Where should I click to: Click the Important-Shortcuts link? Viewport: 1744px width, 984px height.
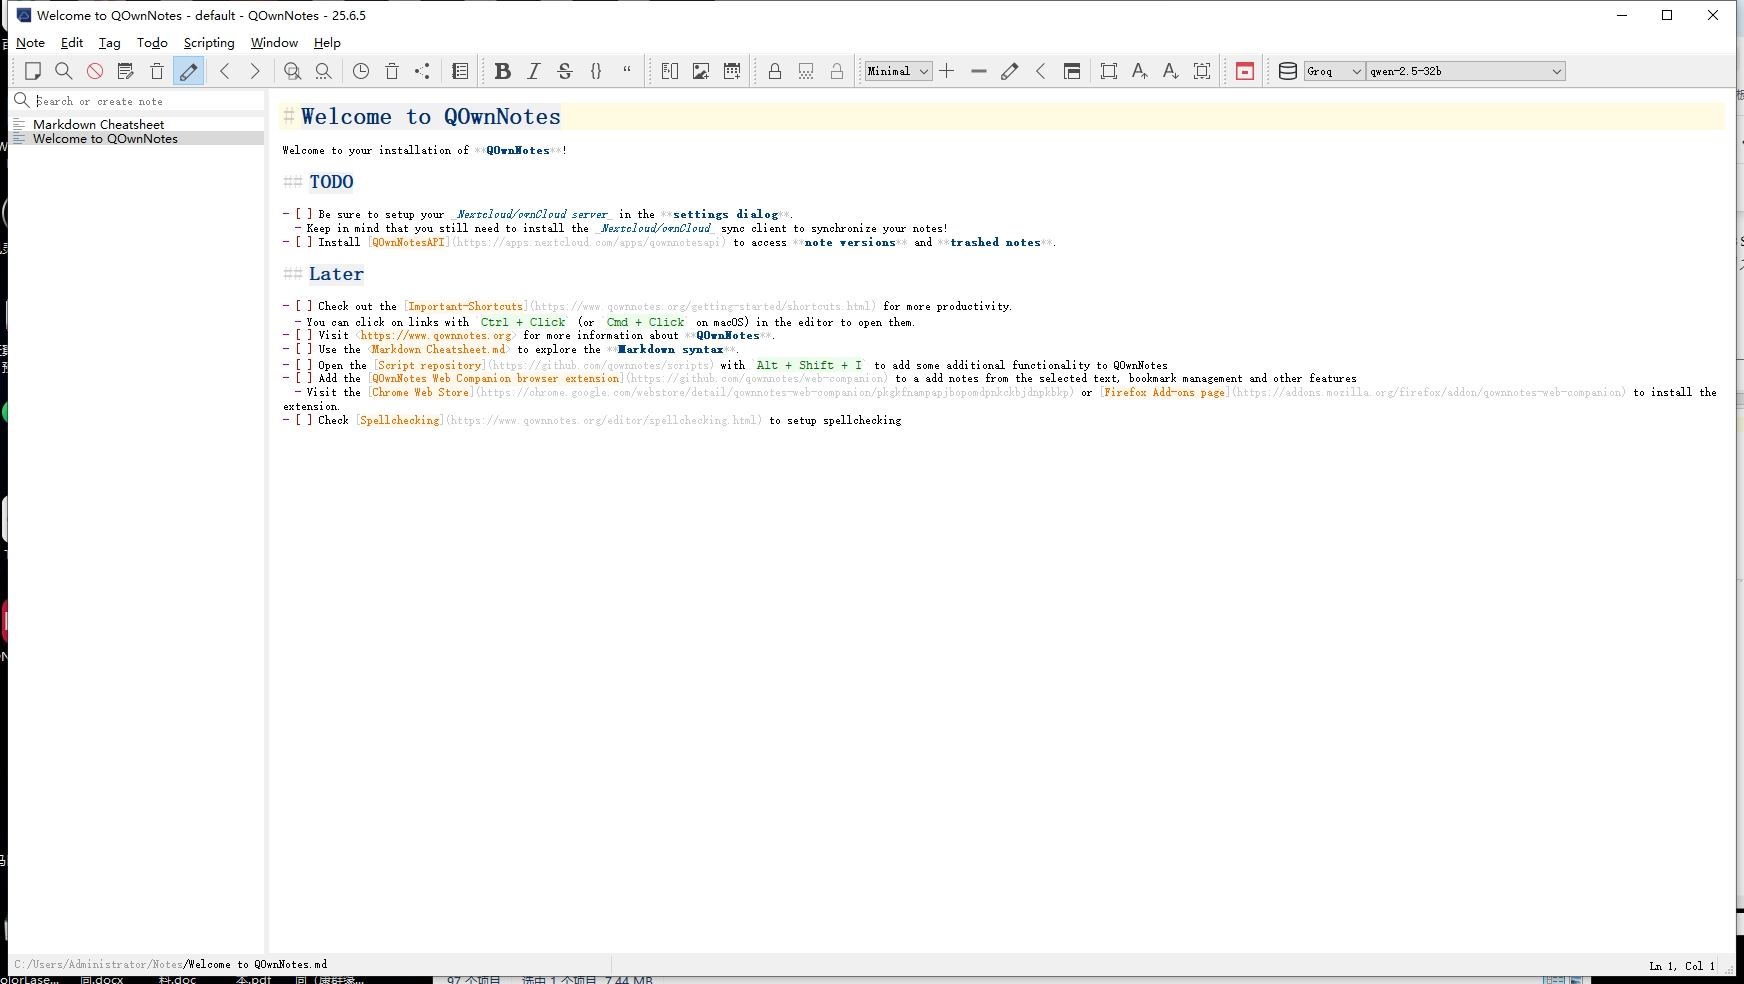466,307
